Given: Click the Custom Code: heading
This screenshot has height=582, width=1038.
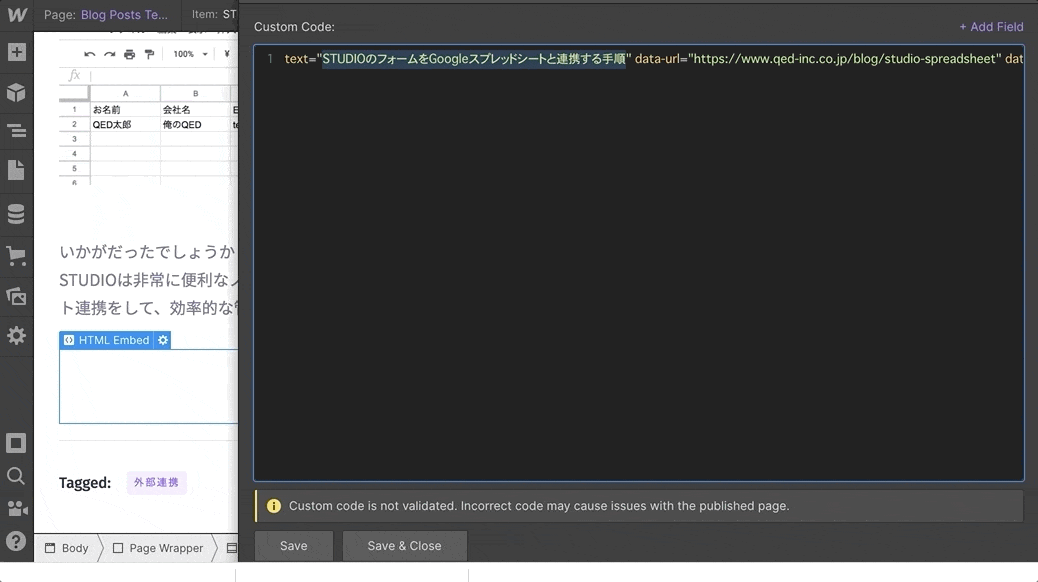Looking at the screenshot, I should pyautogui.click(x=295, y=27).
